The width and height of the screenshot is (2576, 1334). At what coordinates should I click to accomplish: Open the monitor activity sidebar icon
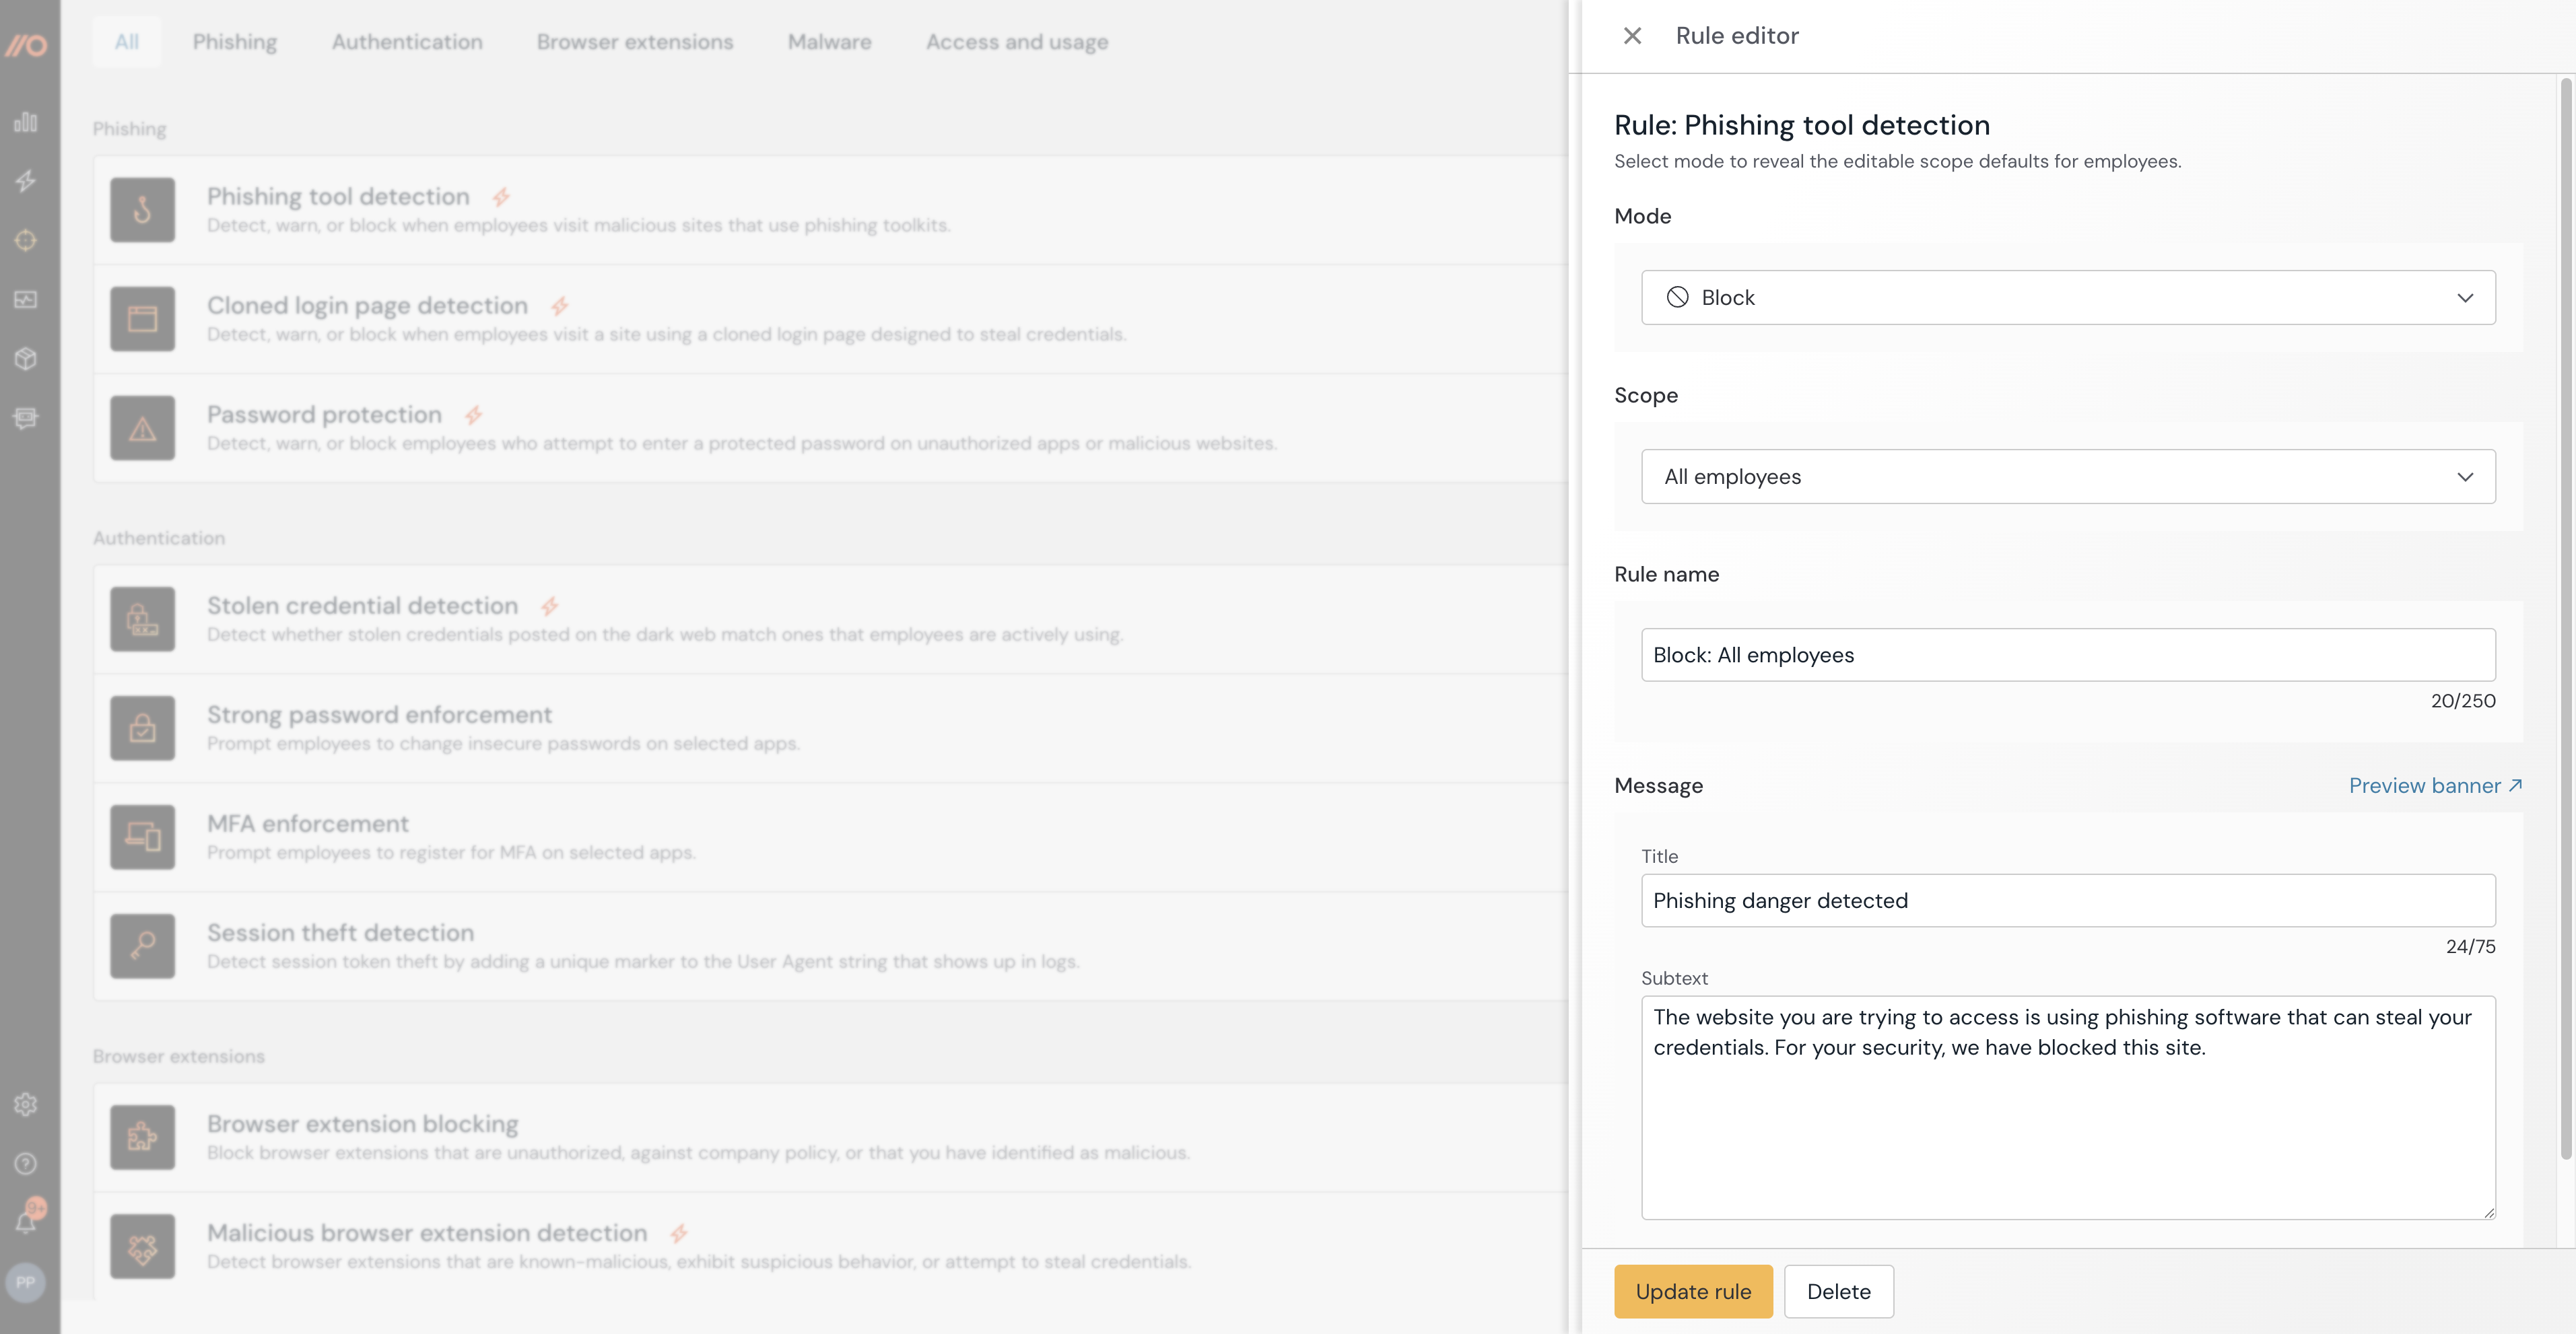pos(26,299)
